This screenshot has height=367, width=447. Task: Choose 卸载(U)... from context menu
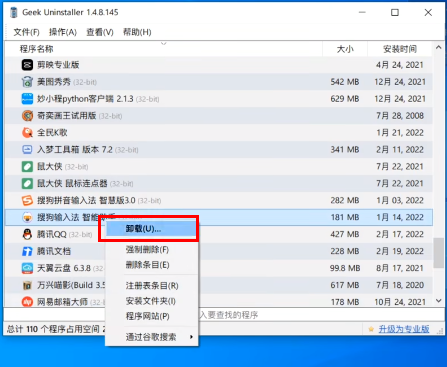tap(152, 229)
